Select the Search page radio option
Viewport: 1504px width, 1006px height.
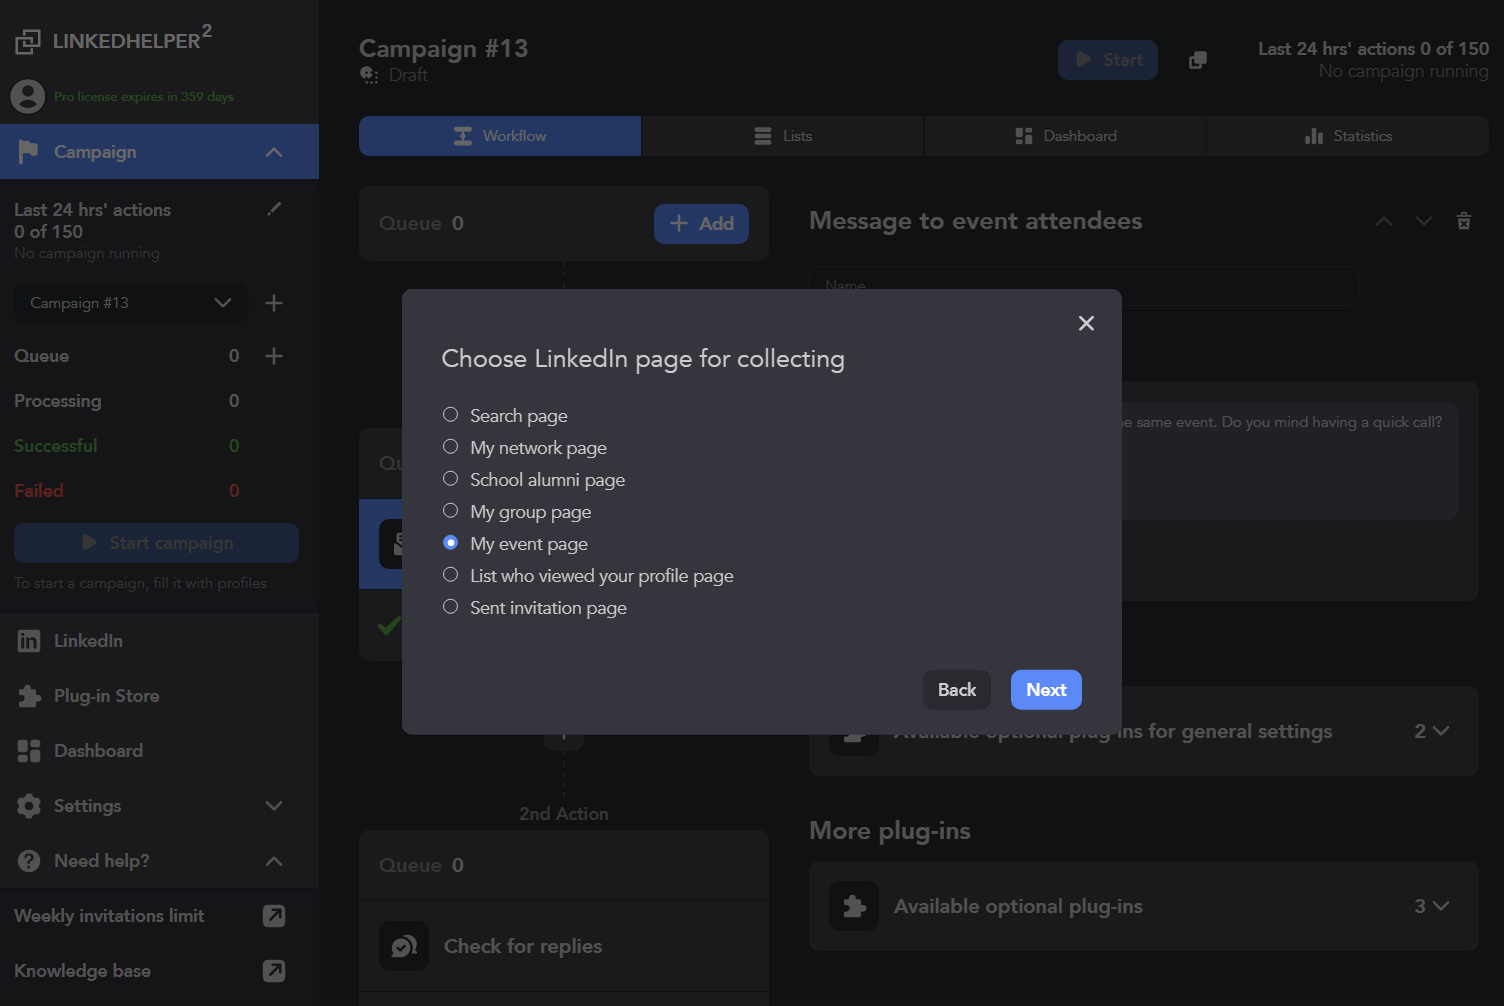[x=450, y=415]
